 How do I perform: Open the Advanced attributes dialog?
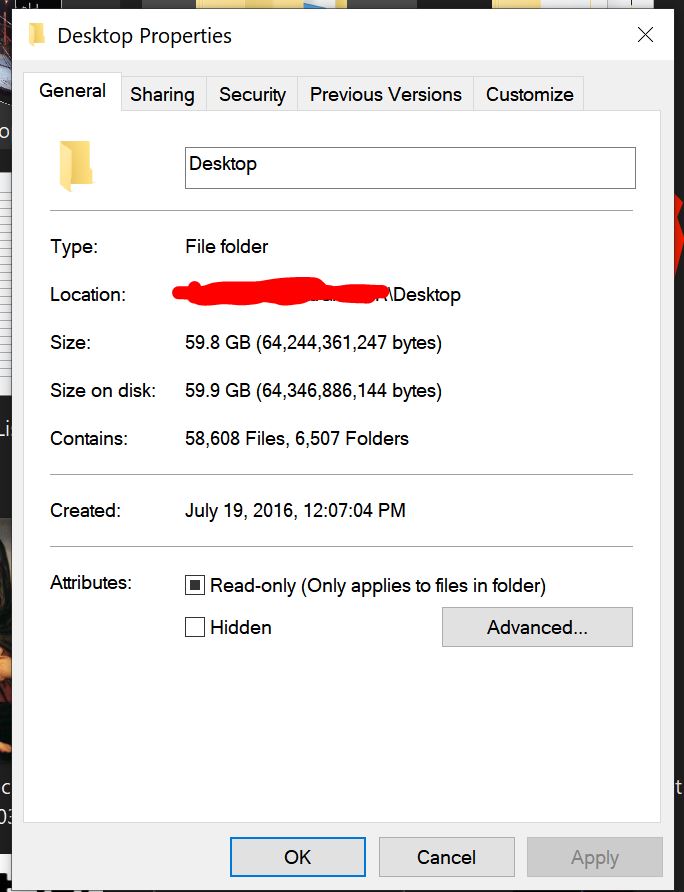(x=537, y=627)
